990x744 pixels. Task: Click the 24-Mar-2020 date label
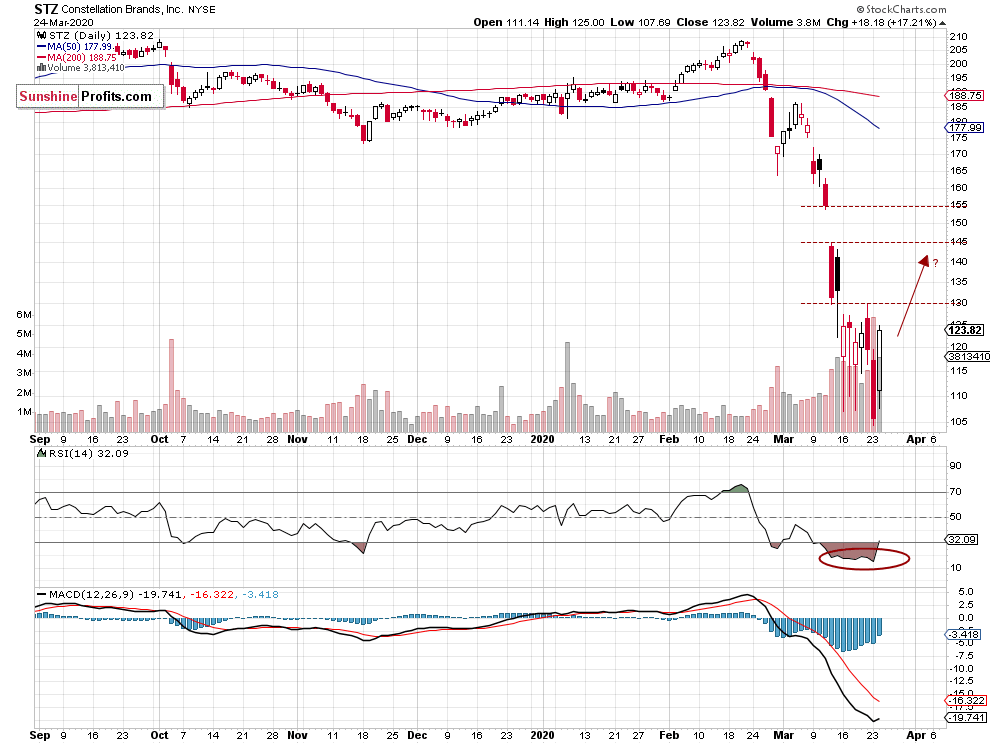64,22
